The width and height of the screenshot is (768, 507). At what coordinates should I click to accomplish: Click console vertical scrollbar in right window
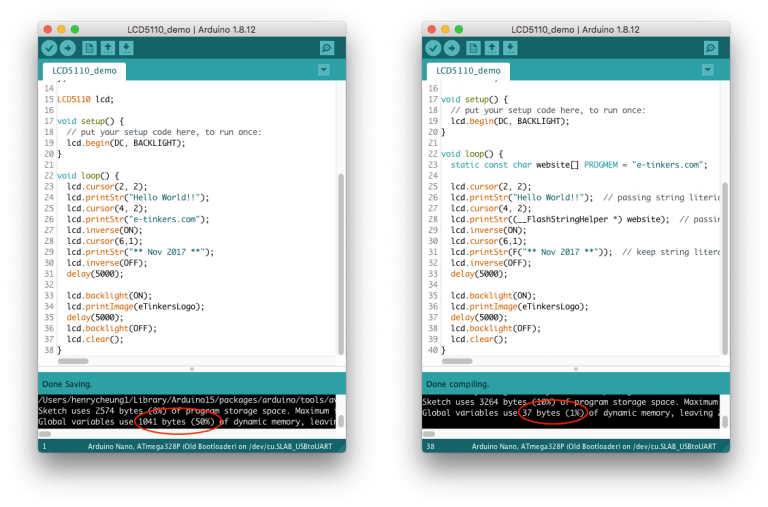tap(725, 421)
